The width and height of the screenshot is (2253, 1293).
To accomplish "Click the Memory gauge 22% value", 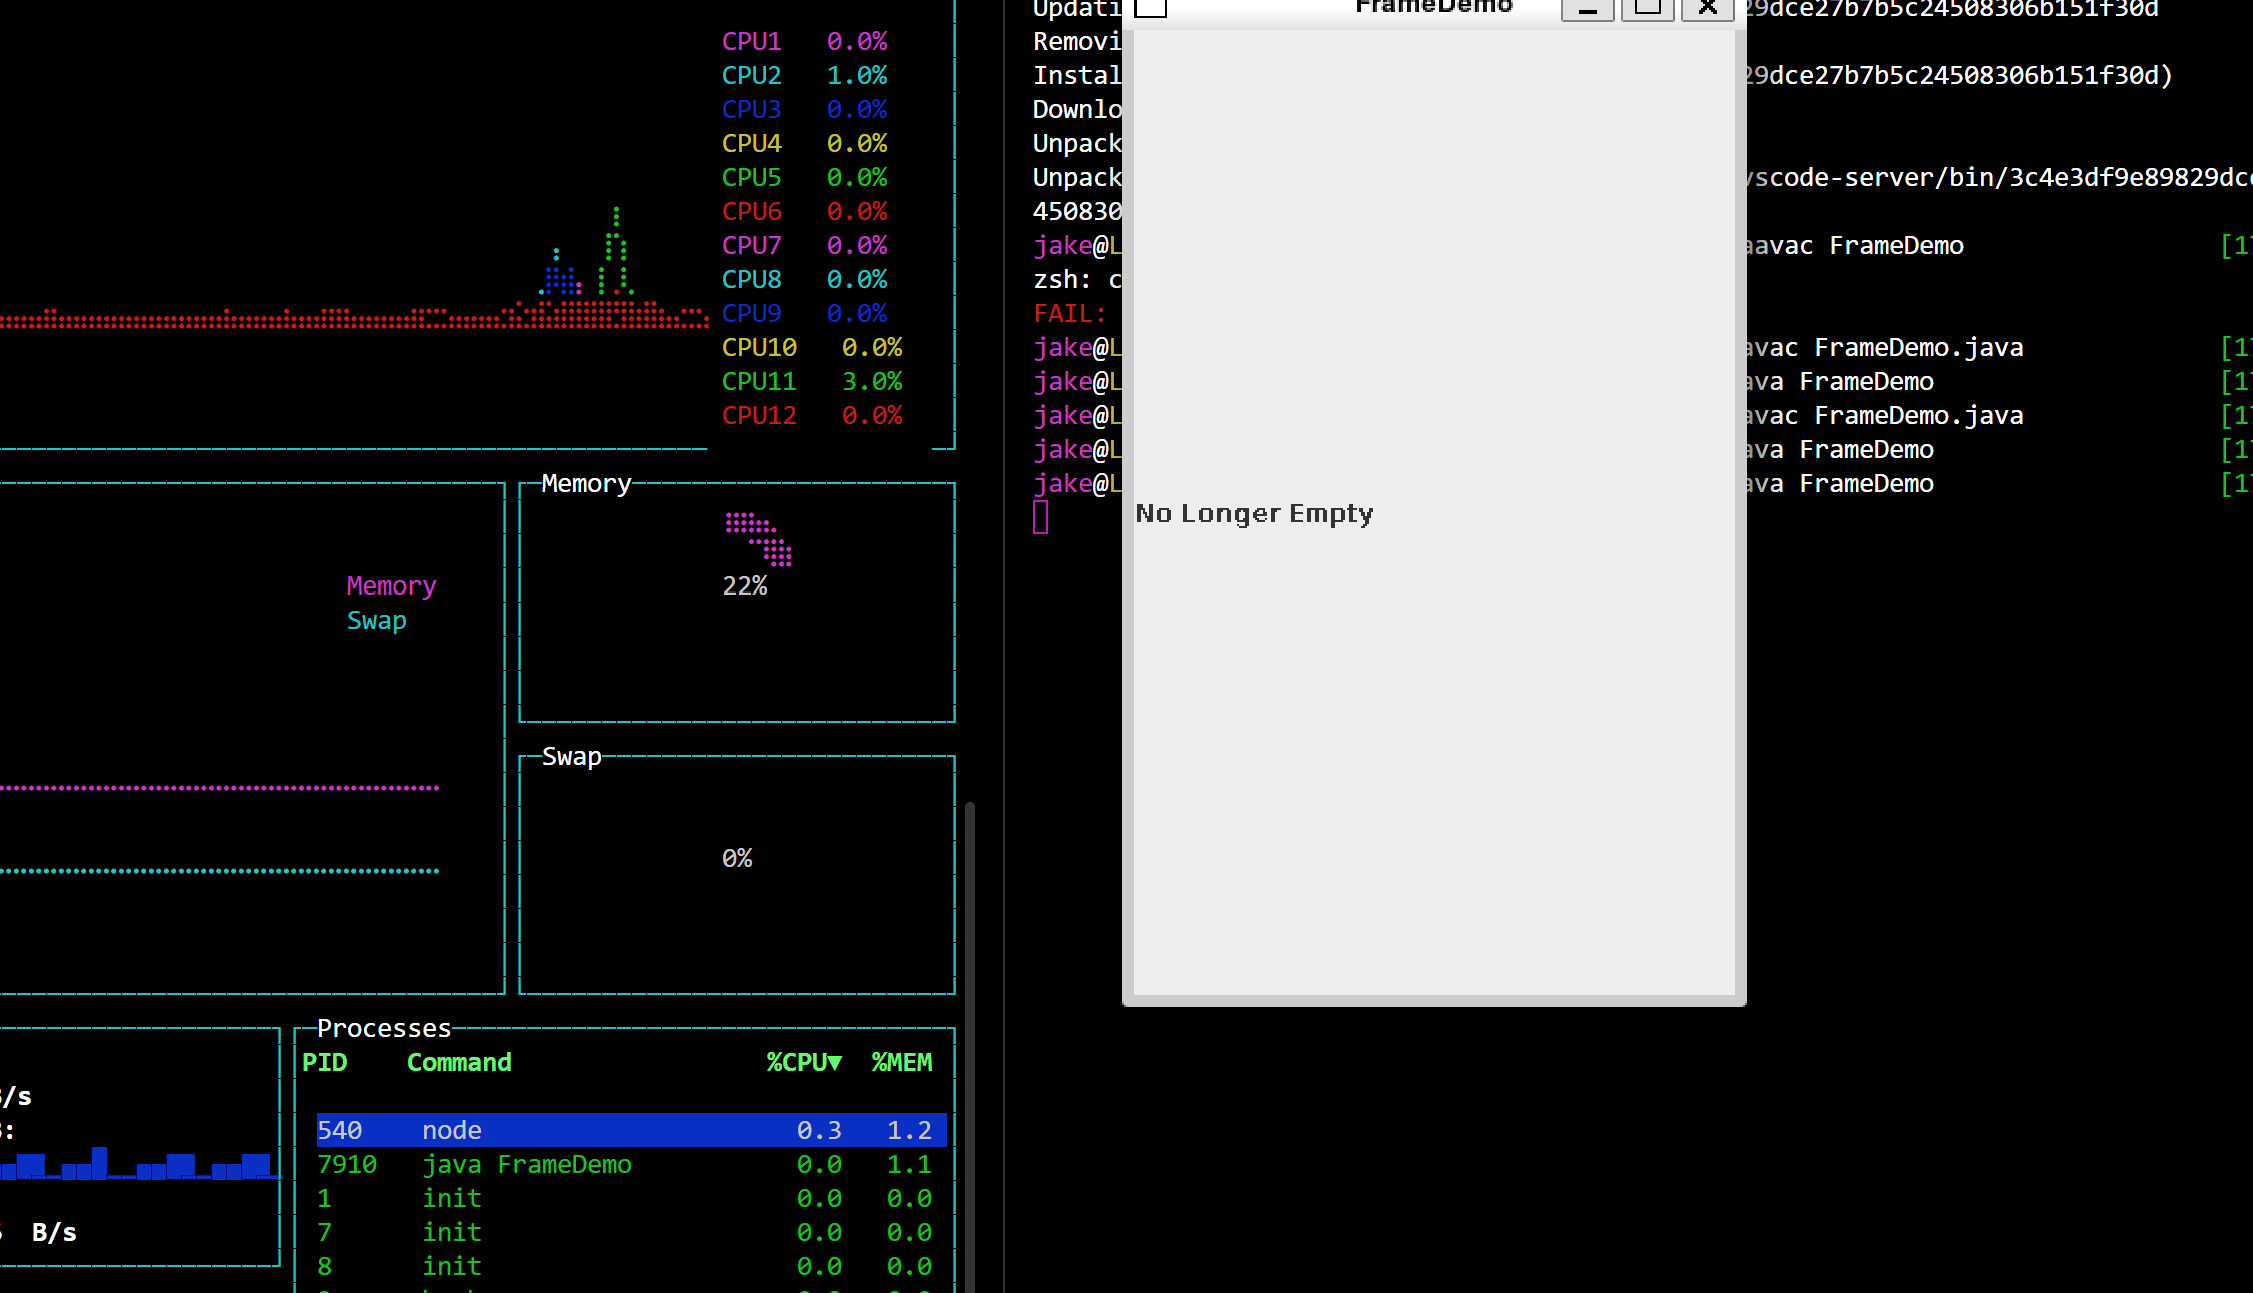I will click(x=745, y=586).
